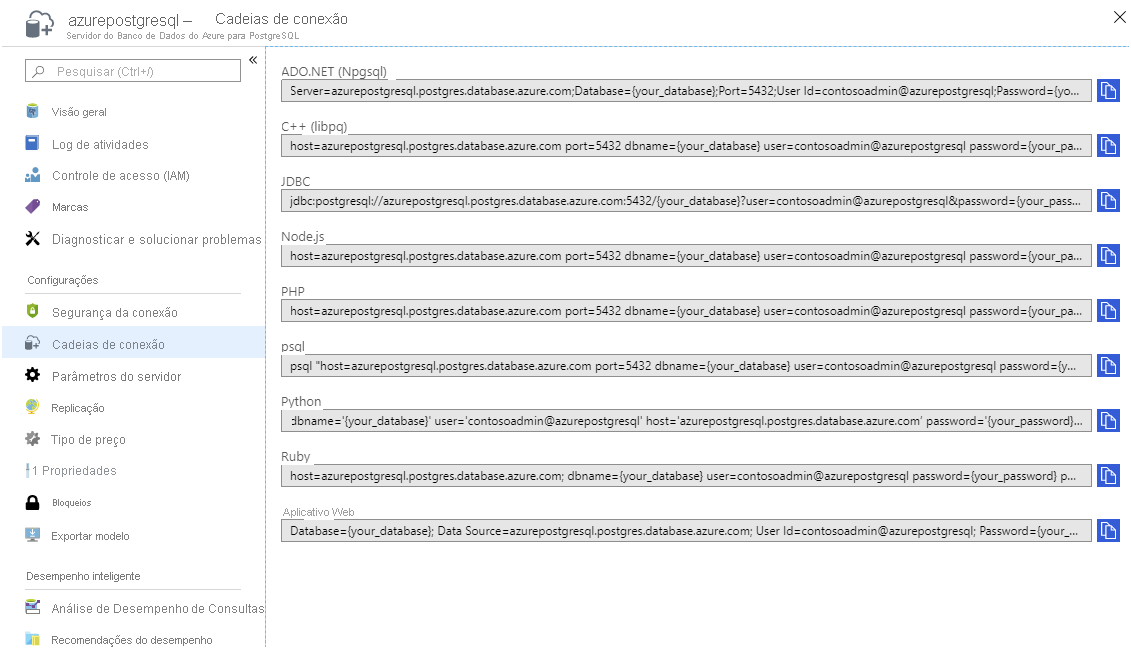Image resolution: width=1131 pixels, height=649 pixels.
Task: Select the Aplicativo Web connection string field
Action: point(686,531)
